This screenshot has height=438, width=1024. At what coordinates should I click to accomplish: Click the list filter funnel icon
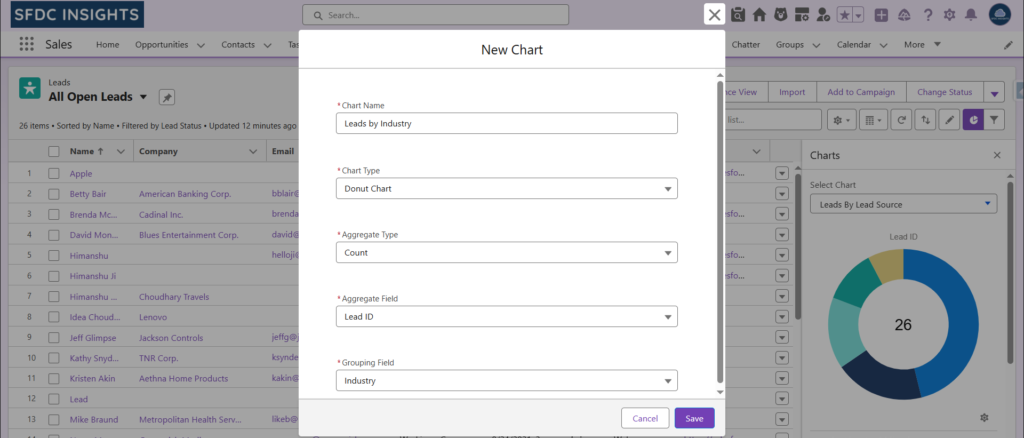point(994,120)
